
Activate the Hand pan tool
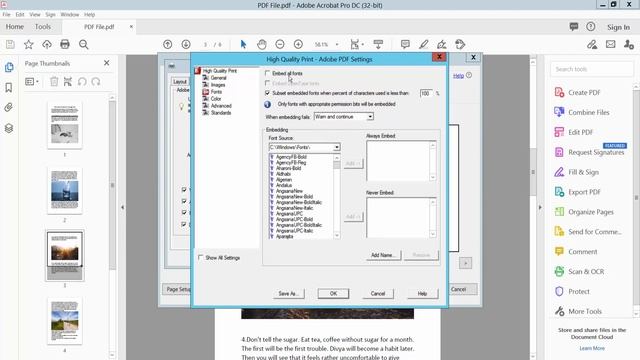coord(262,44)
